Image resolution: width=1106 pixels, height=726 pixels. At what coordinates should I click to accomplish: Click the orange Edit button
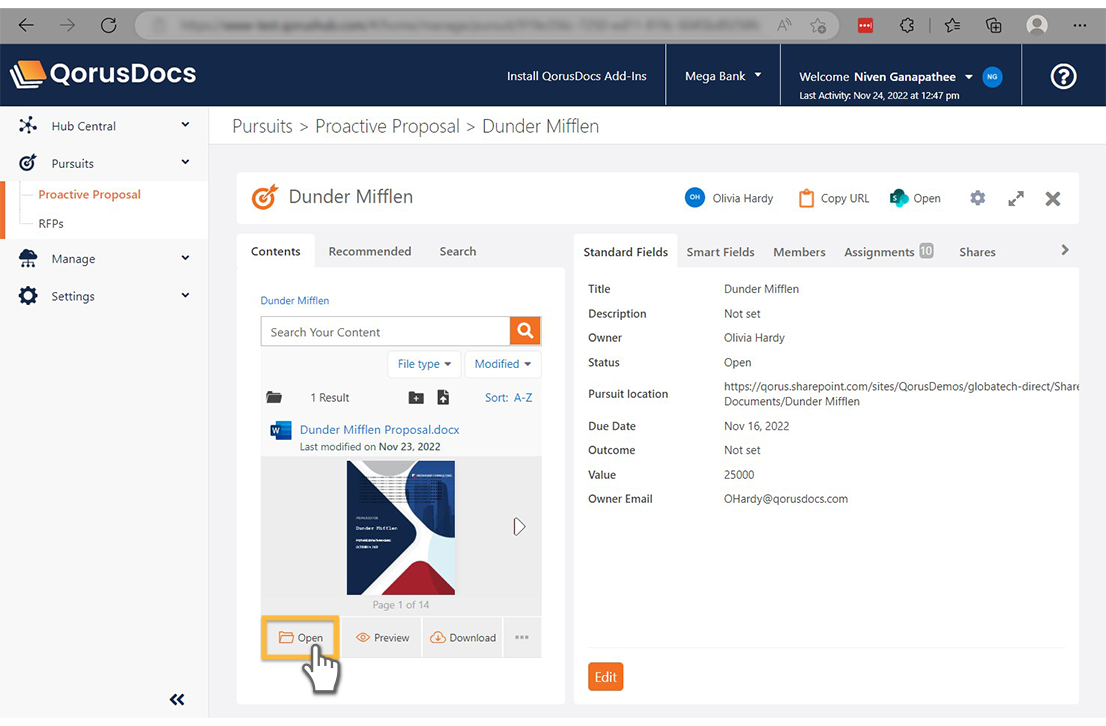(605, 677)
